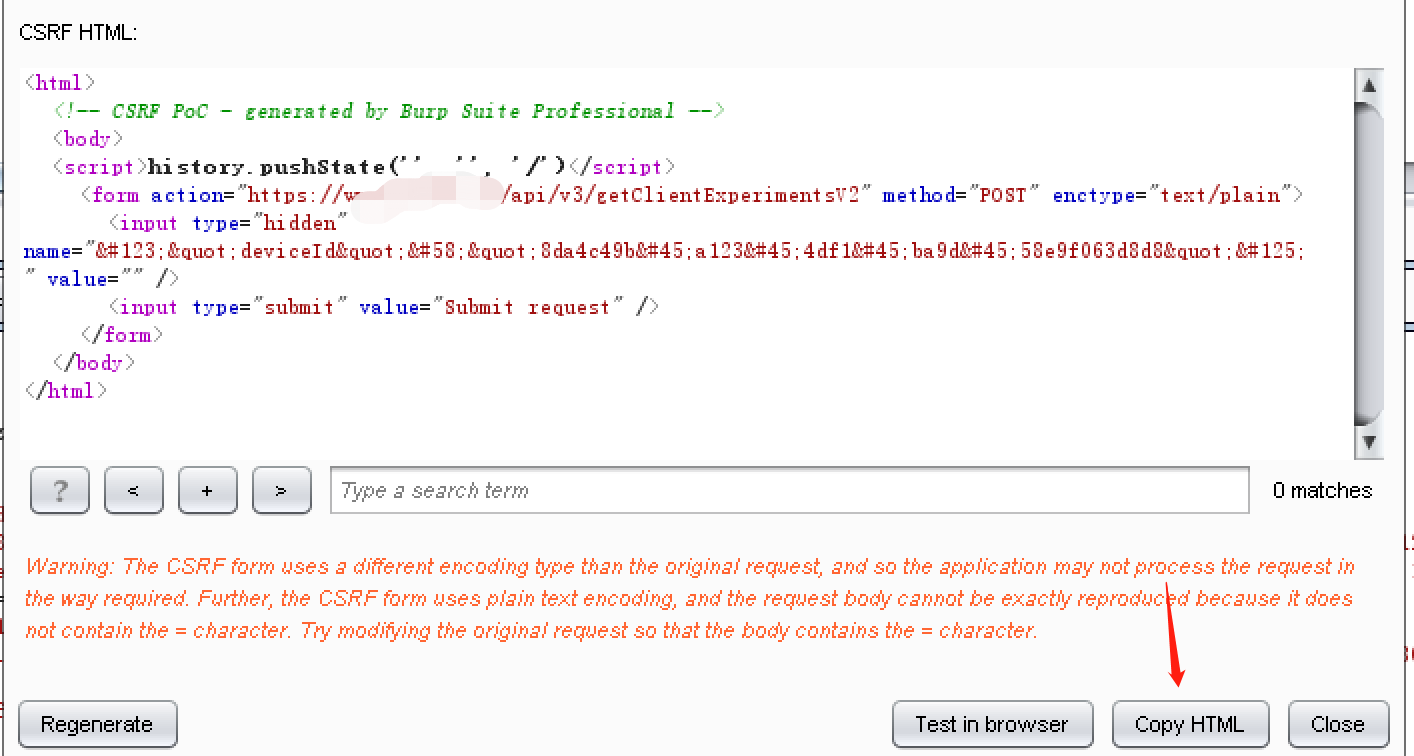Click the "Submit request" input line
Screen dimensions: 1414x756
(384, 307)
